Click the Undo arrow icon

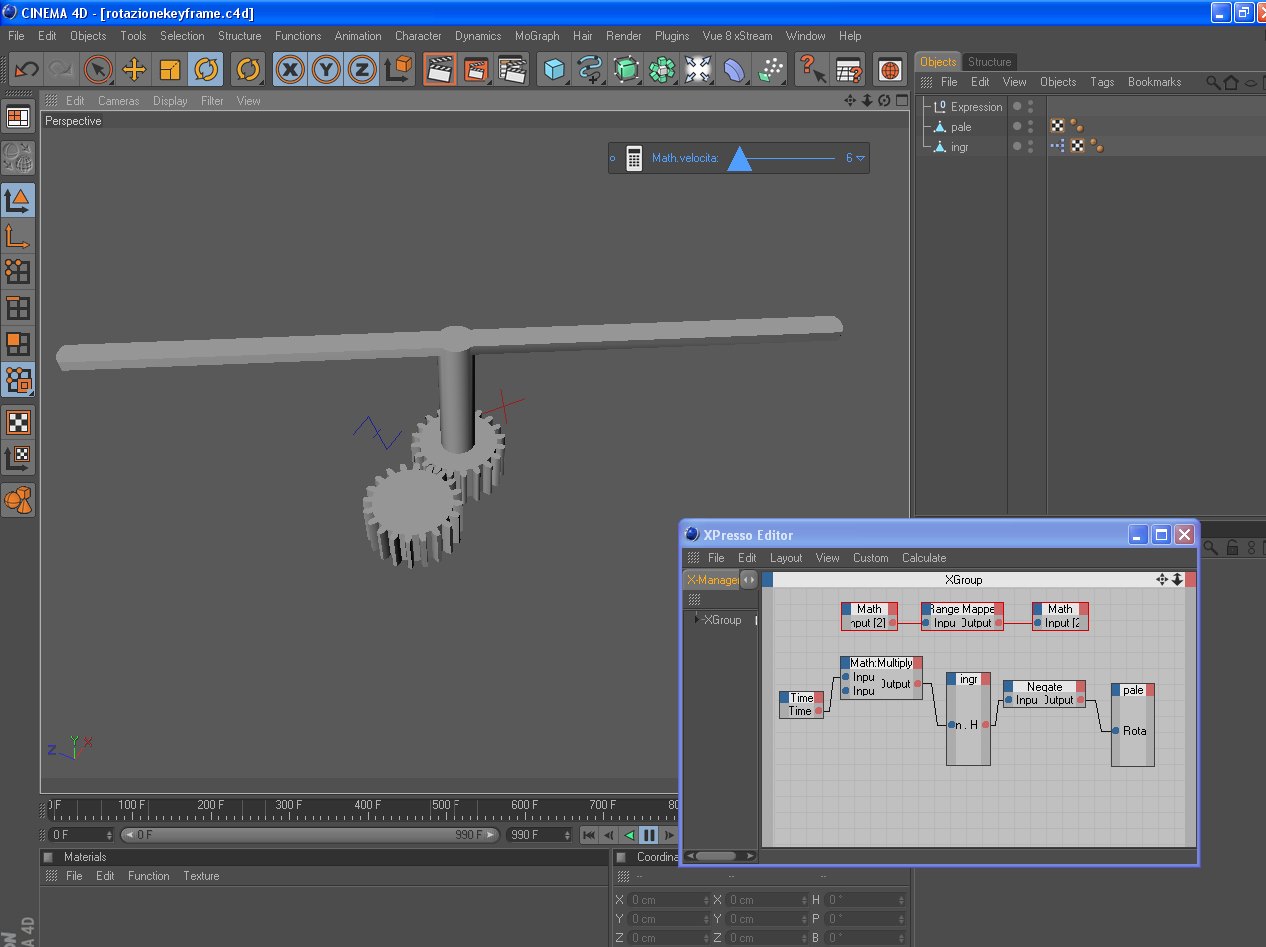point(27,70)
